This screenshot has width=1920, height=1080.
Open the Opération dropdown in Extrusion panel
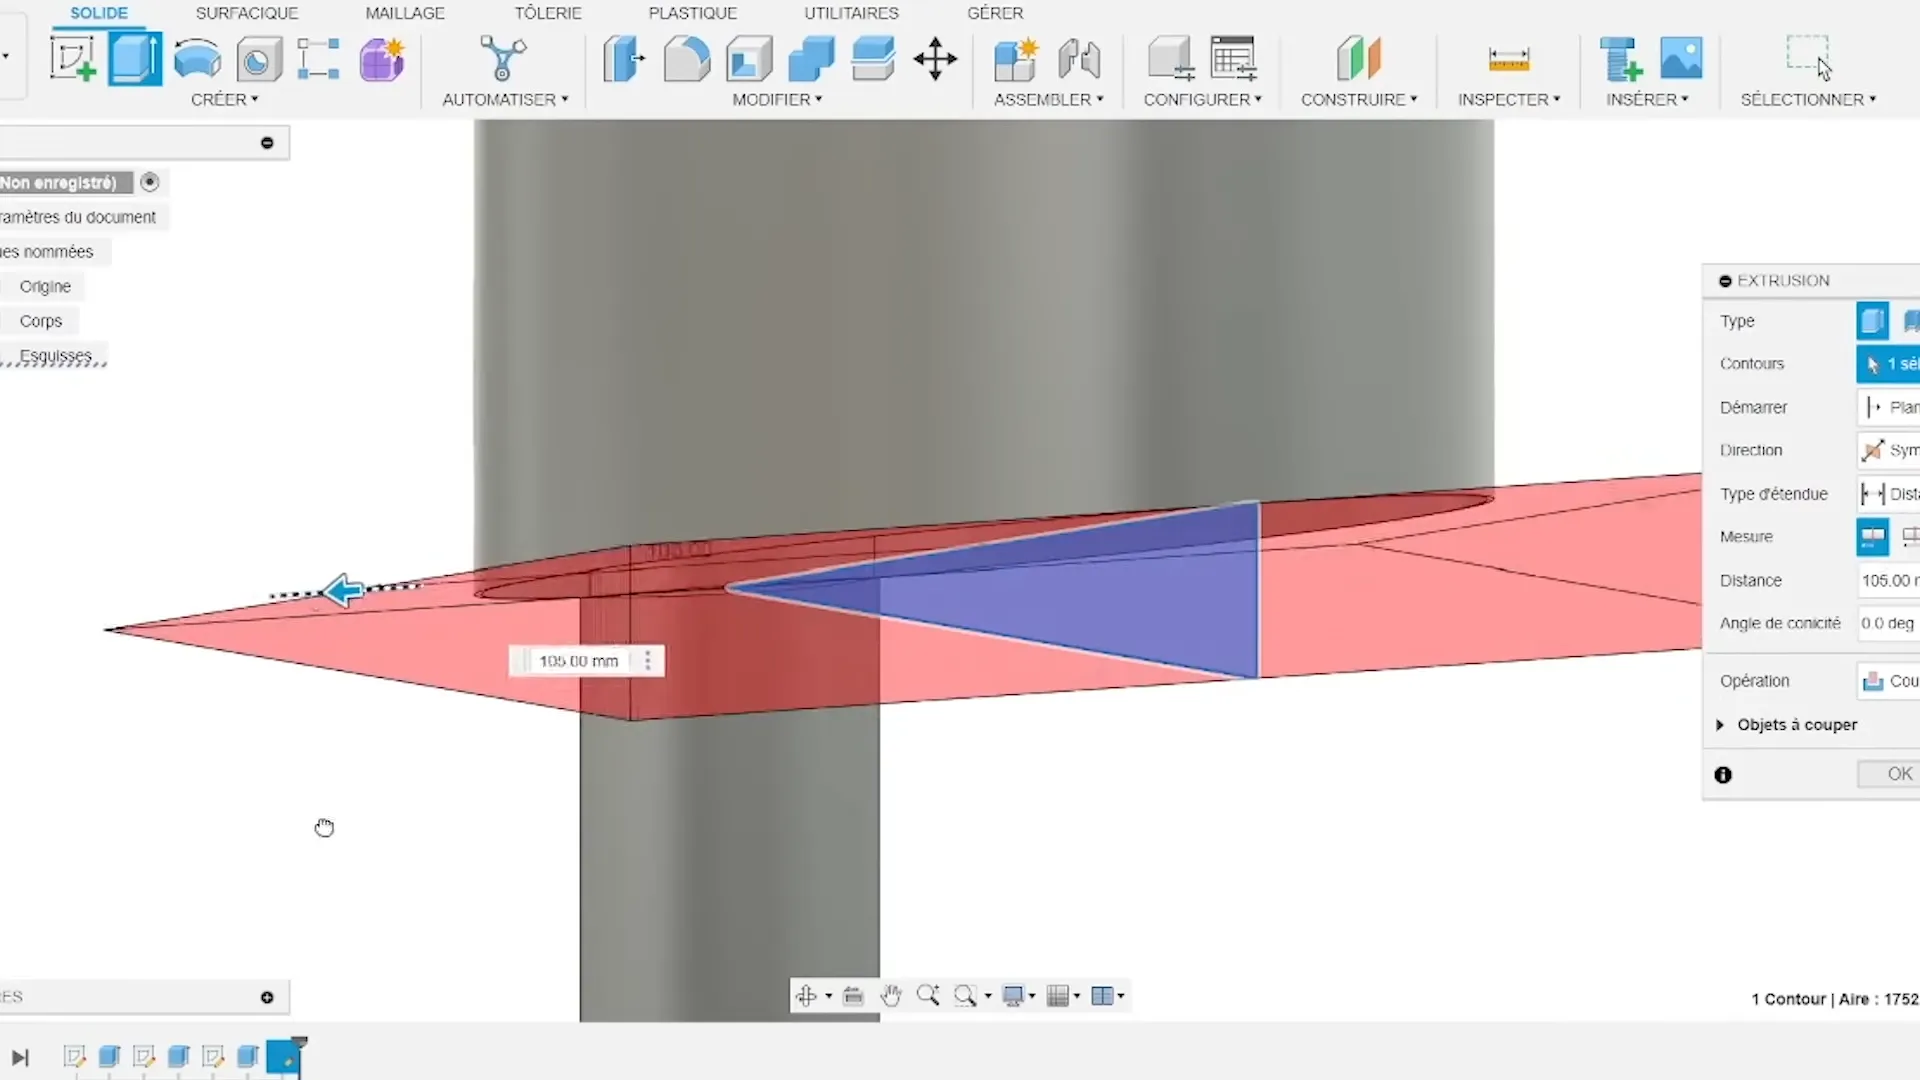[1888, 681]
